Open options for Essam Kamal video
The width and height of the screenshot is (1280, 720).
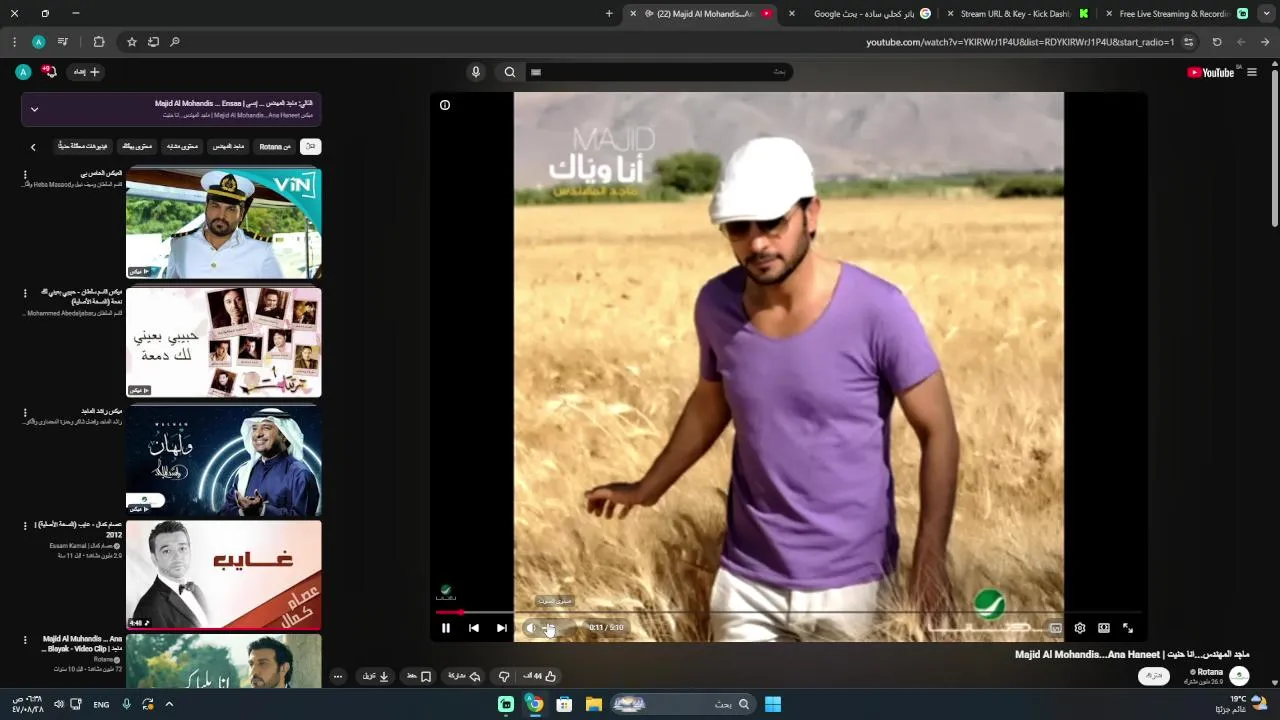point(25,526)
